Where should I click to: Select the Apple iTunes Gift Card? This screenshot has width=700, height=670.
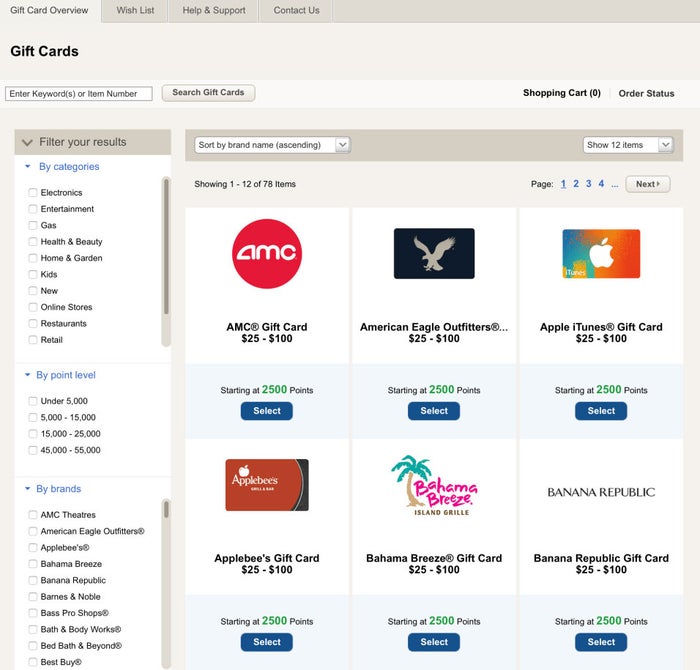[601, 411]
